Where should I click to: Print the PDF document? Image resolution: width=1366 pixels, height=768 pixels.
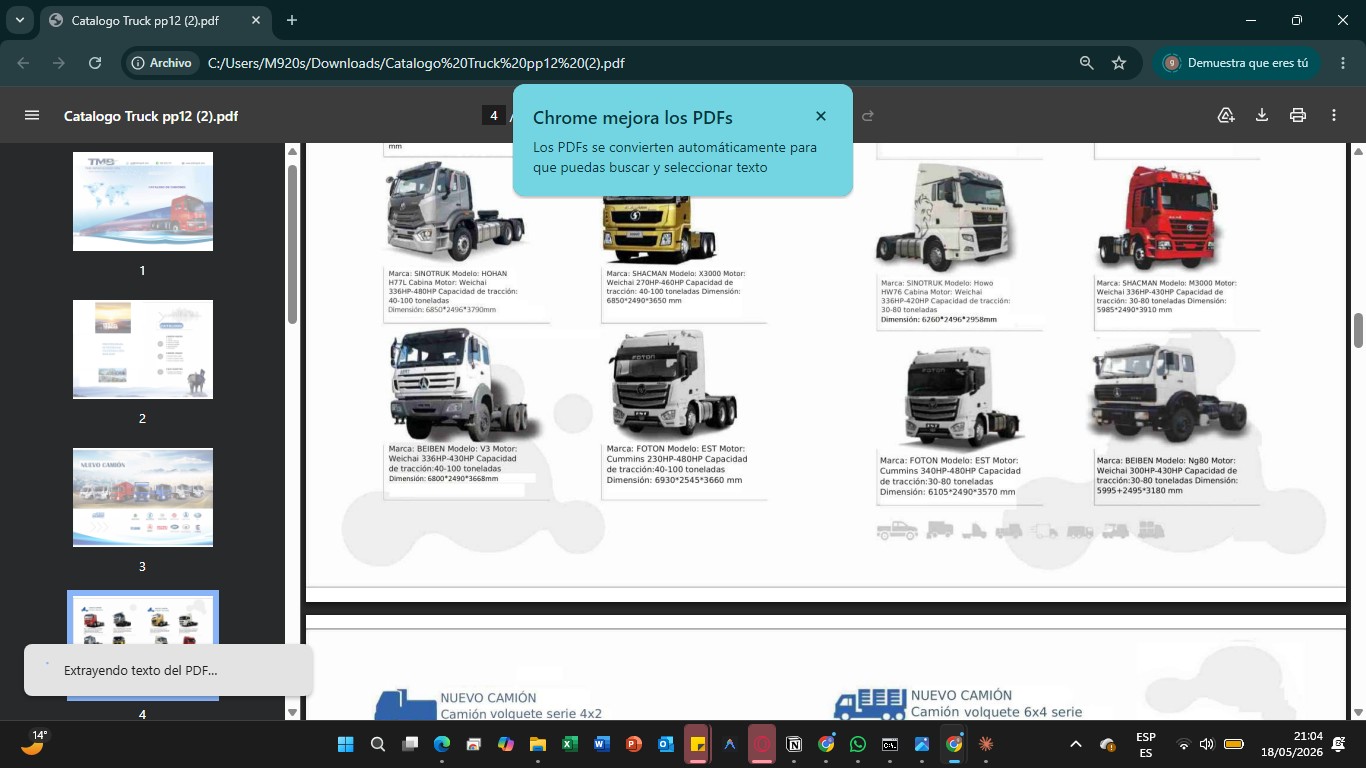pyautogui.click(x=1298, y=115)
